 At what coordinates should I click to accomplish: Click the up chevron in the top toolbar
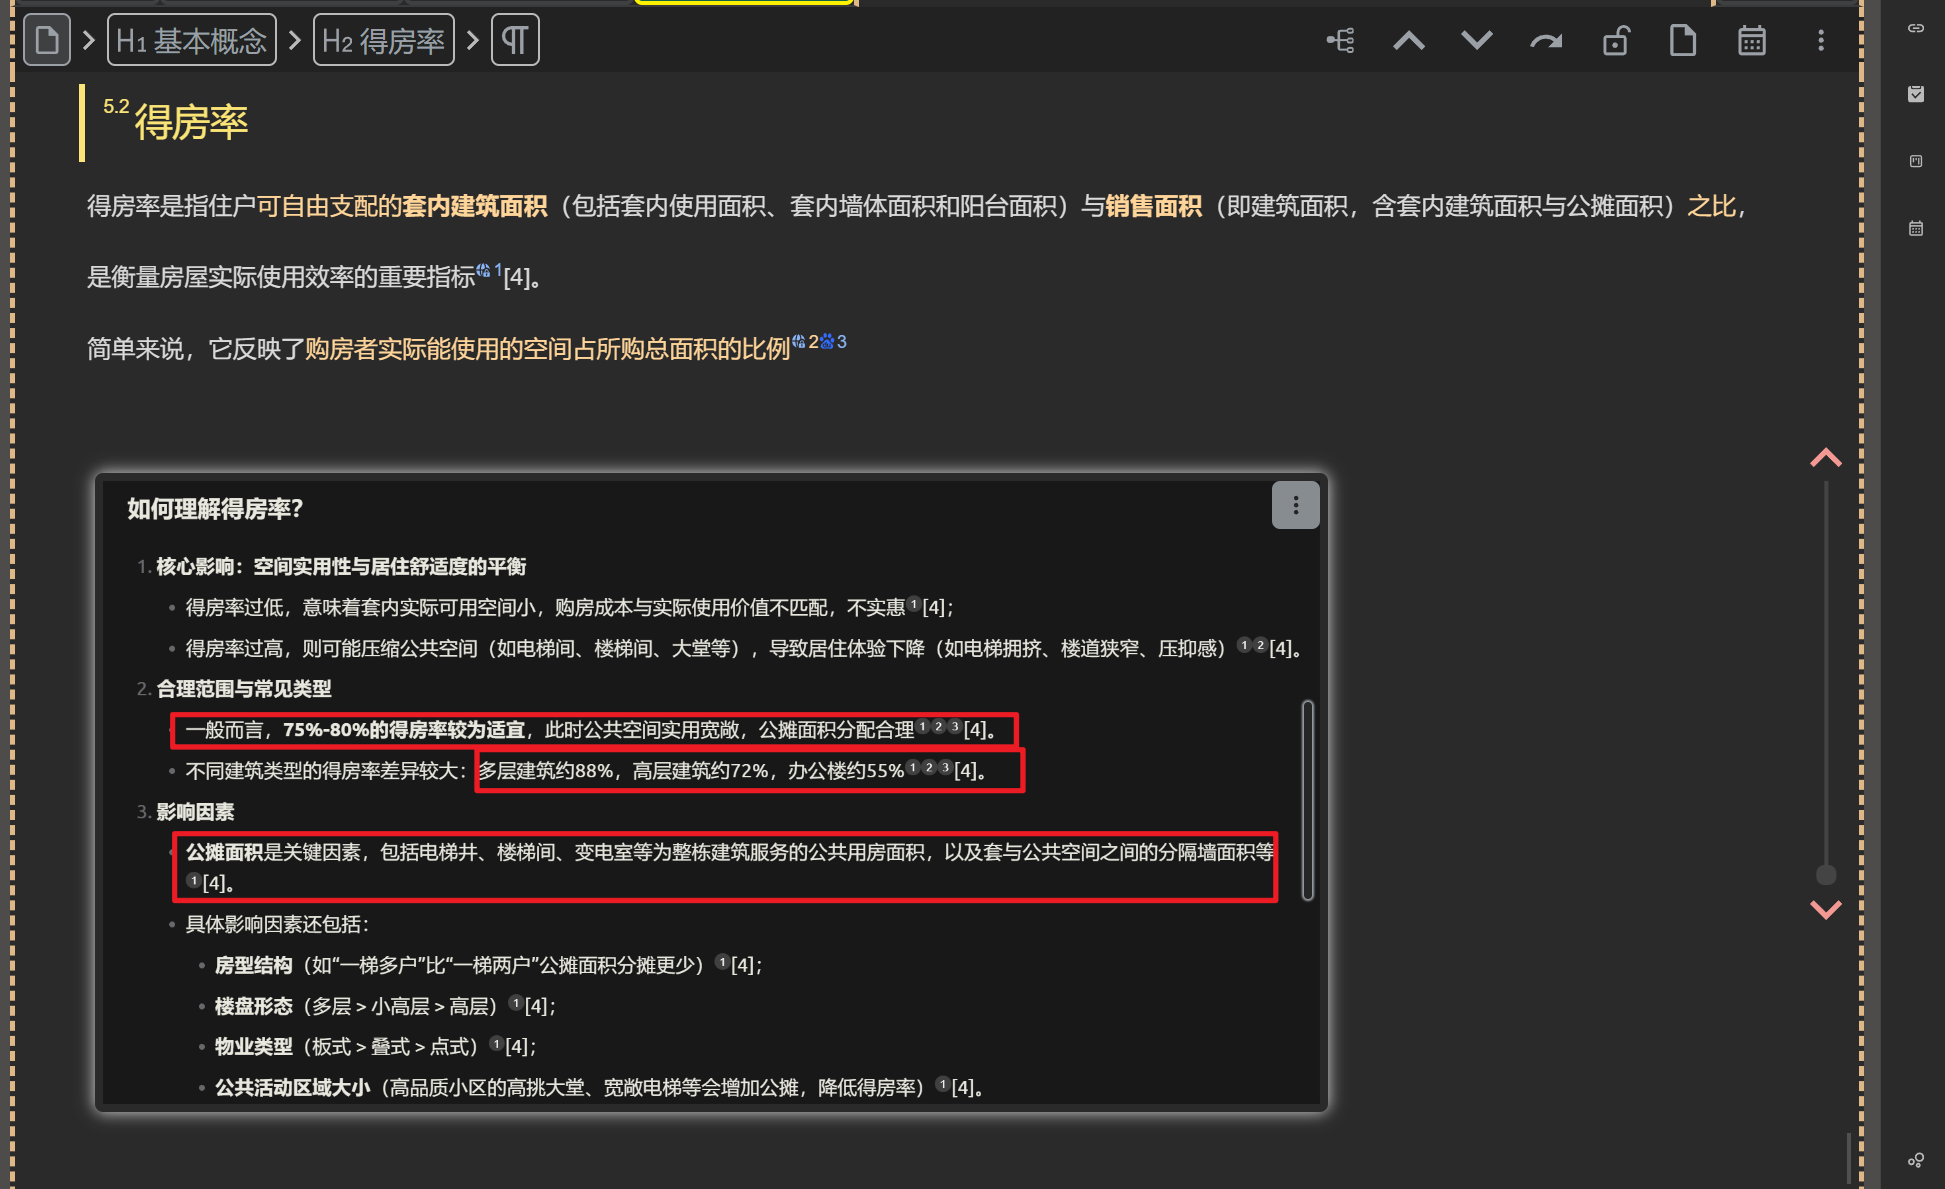pyautogui.click(x=1409, y=40)
